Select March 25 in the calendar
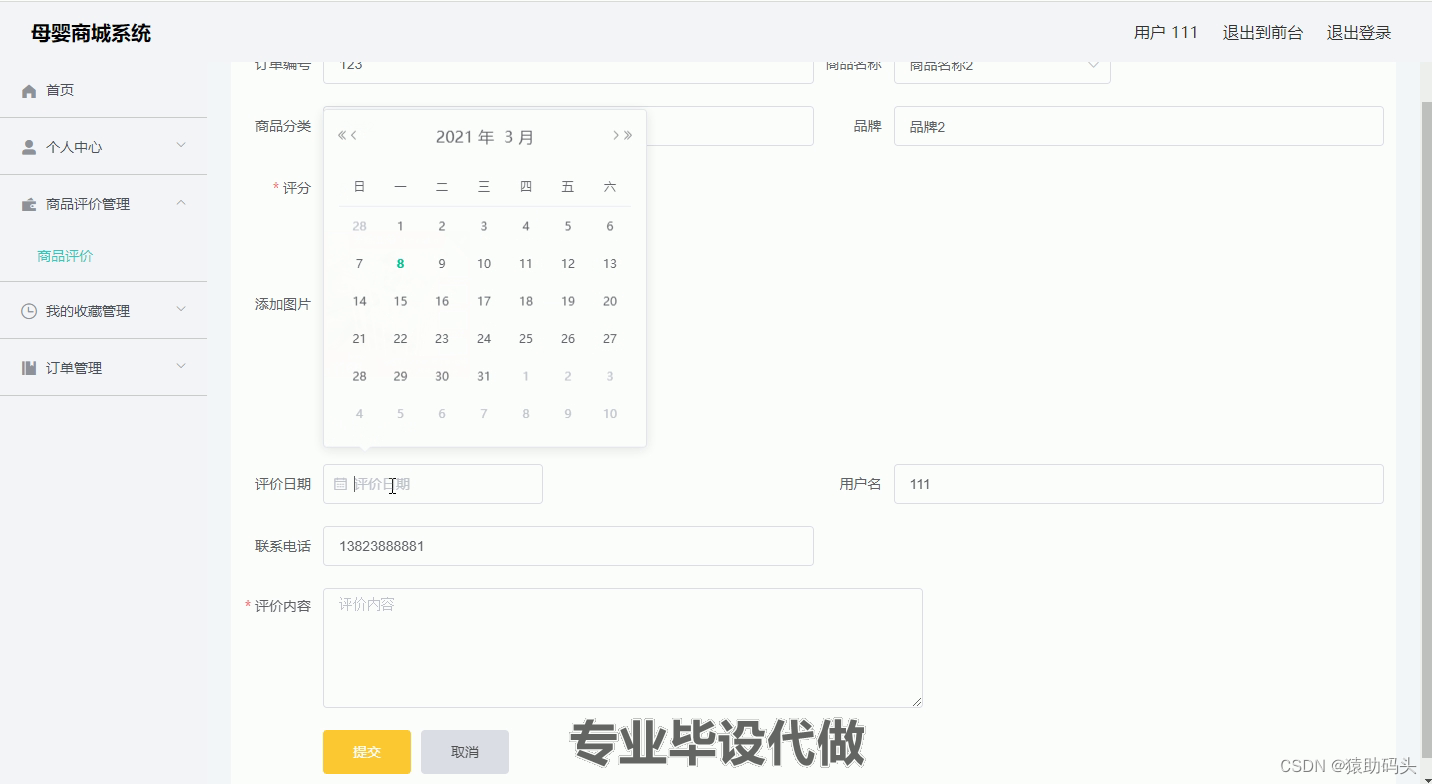 click(526, 339)
